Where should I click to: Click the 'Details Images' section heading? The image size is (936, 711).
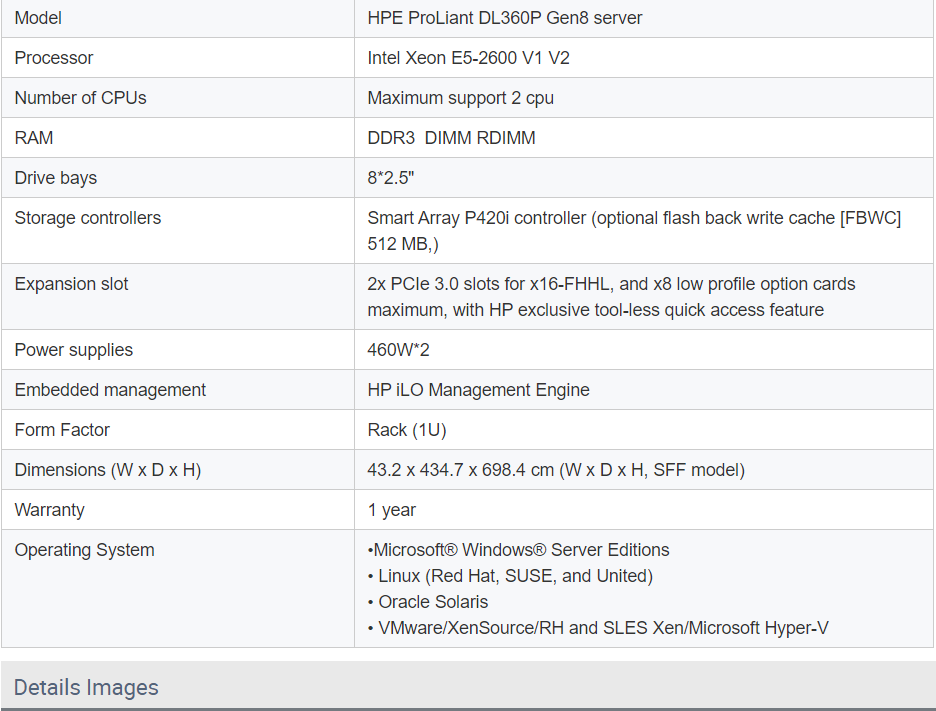86,688
